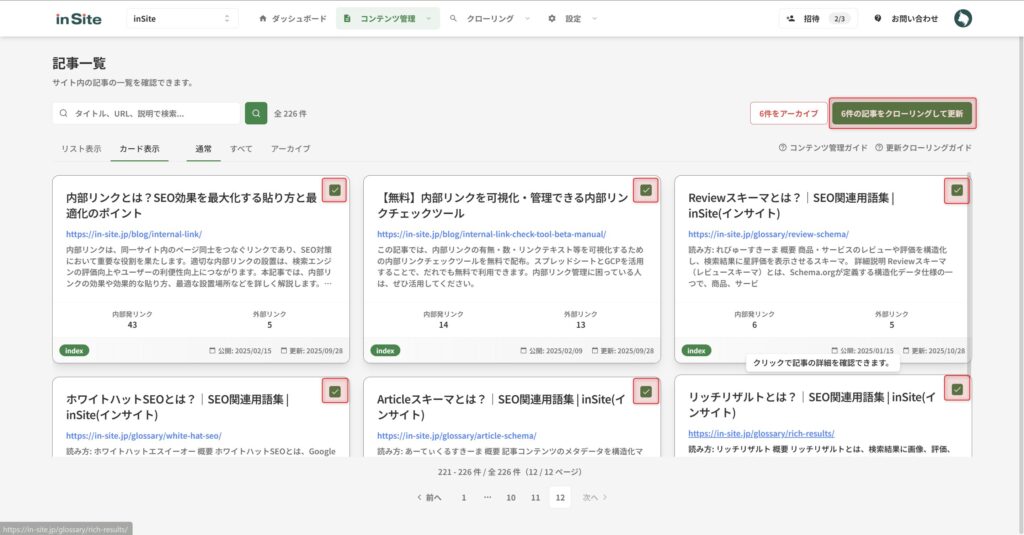Image resolution: width=1024 pixels, height=535 pixels.
Task: Go to ダッシュボード in the navigation
Action: 293,18
